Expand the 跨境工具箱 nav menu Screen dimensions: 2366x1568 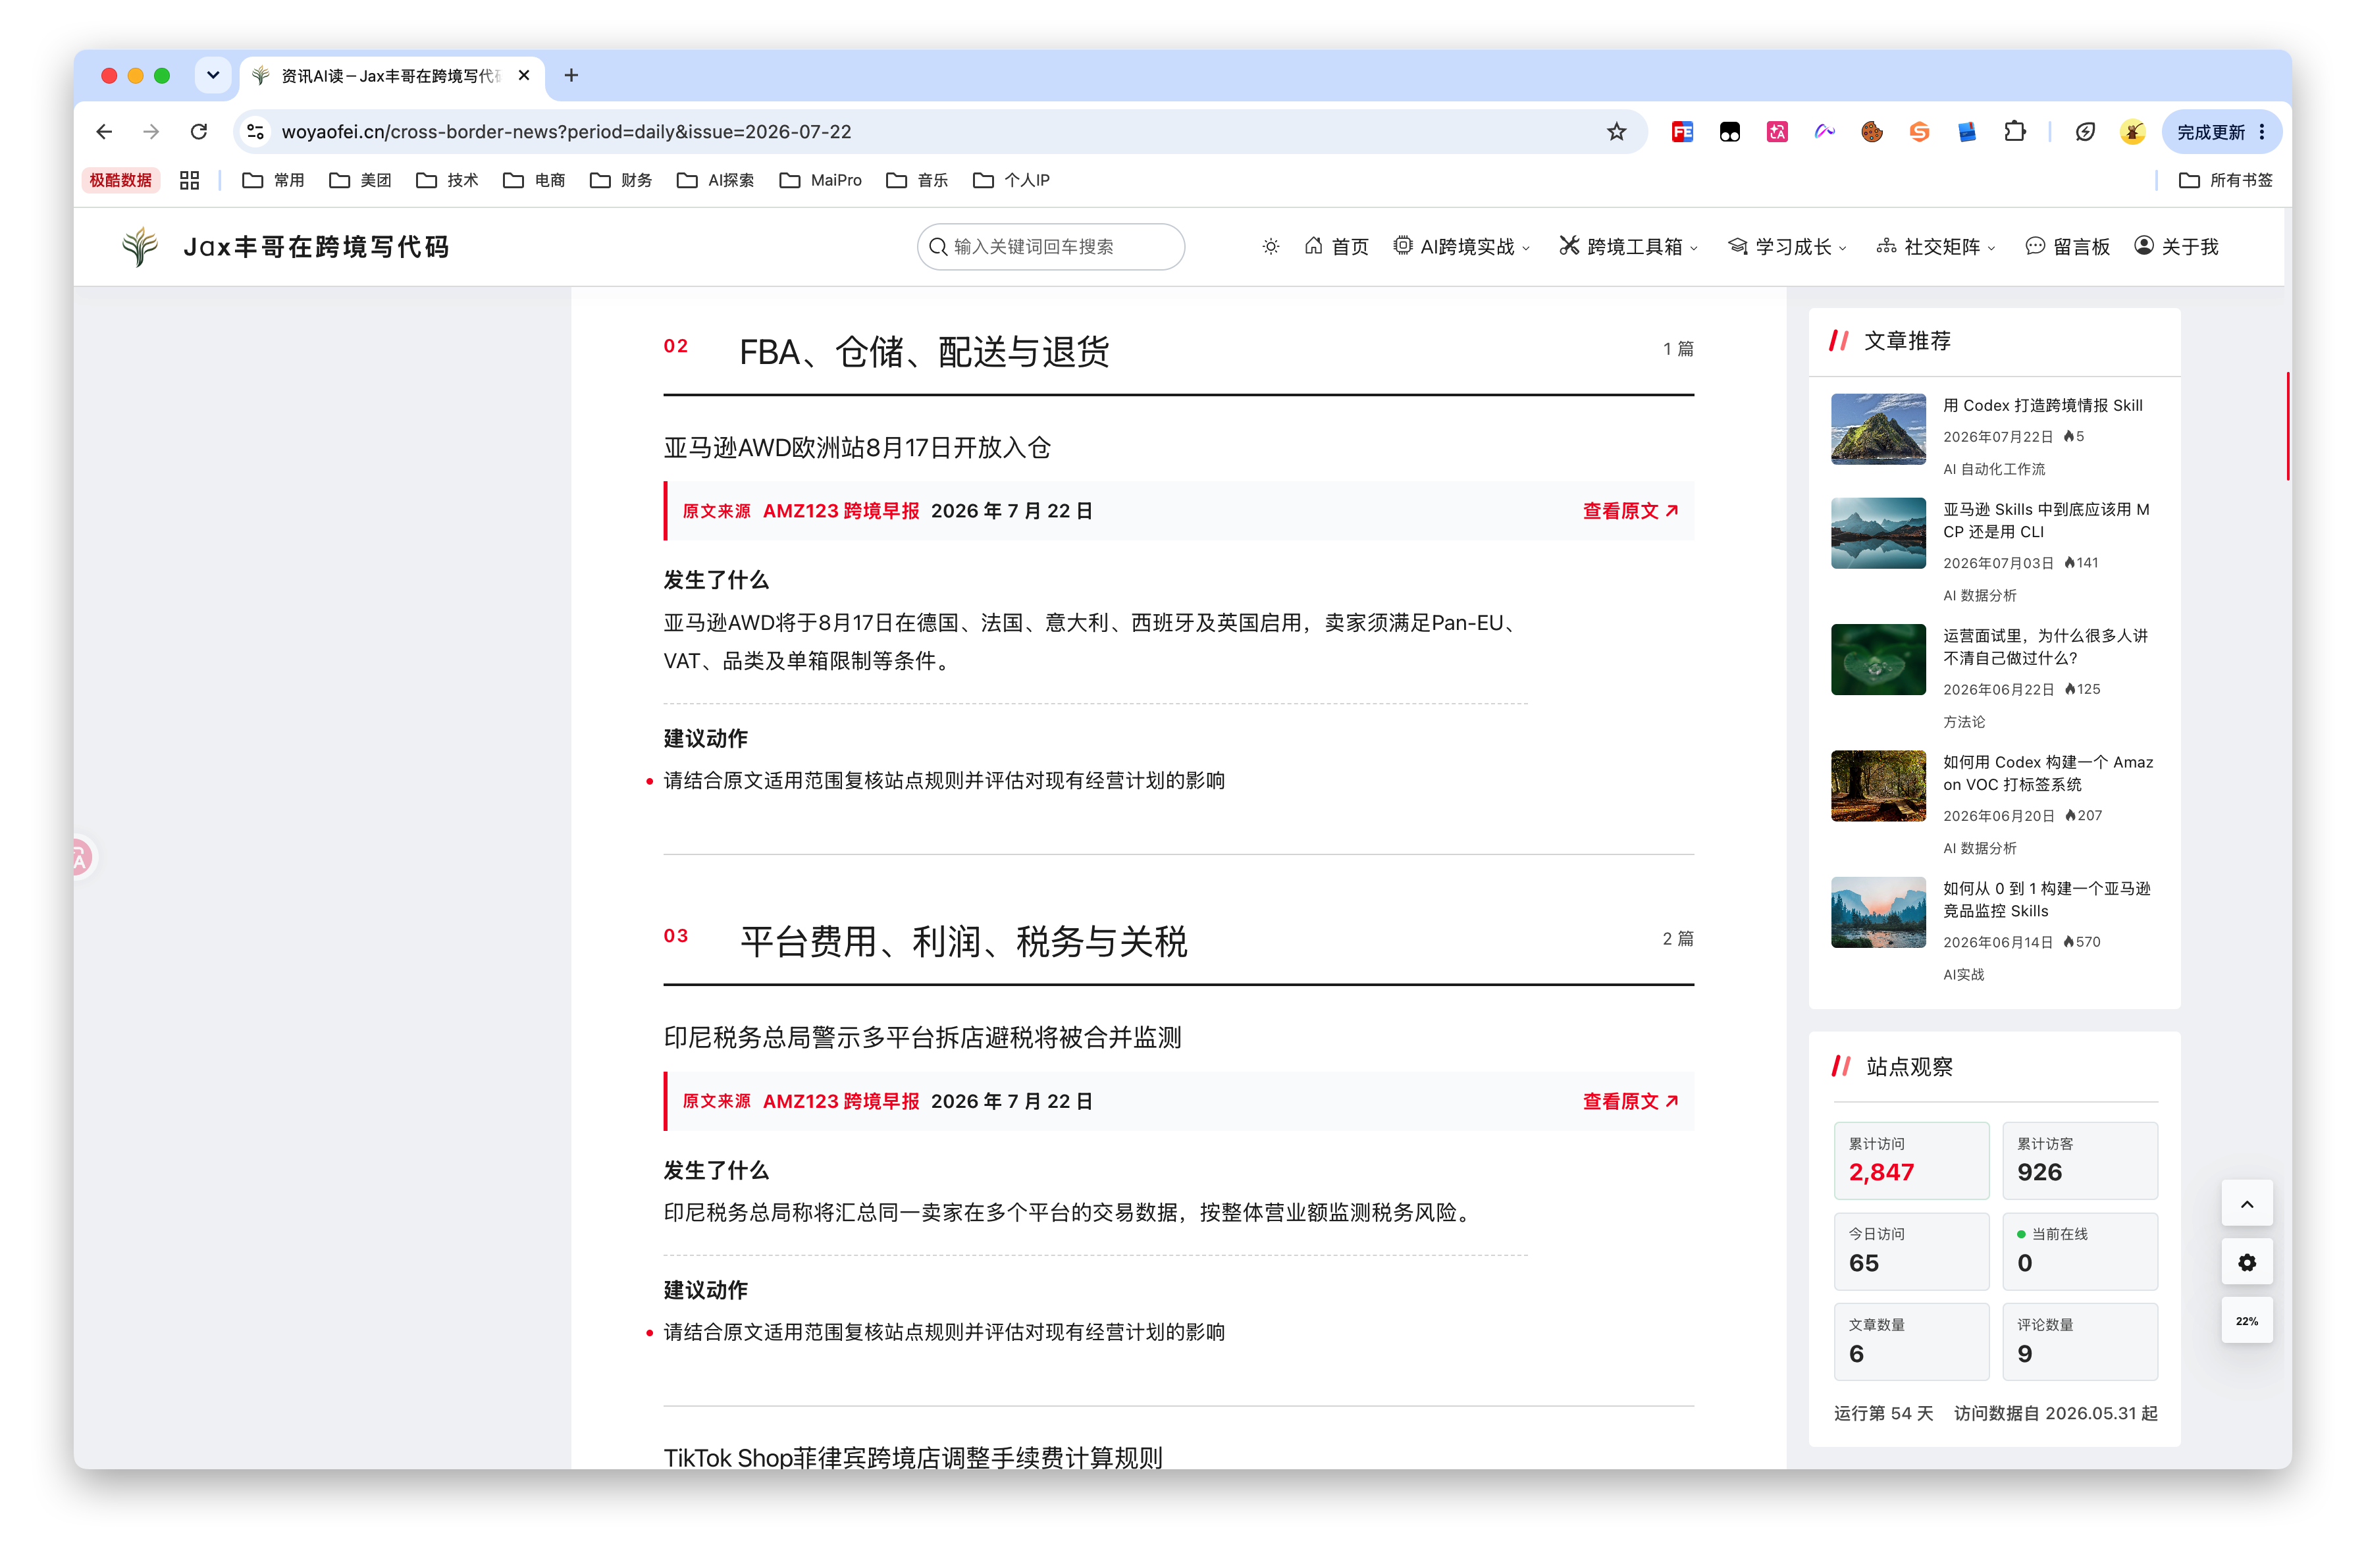tap(1628, 246)
